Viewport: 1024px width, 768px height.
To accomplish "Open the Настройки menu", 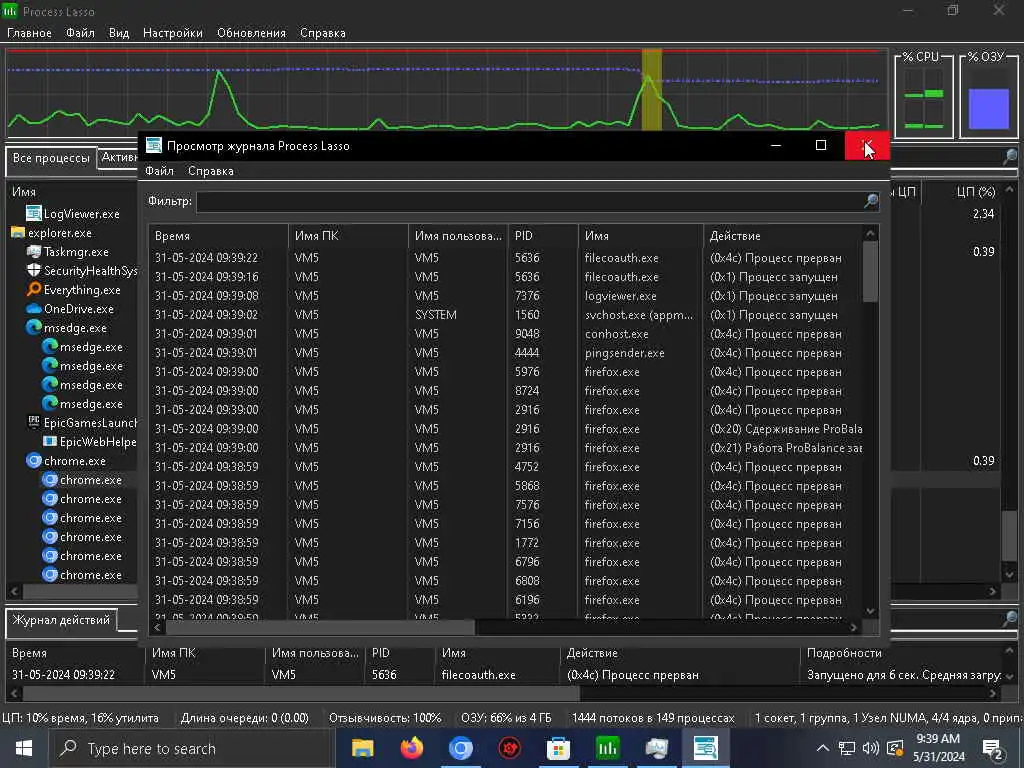I will coord(172,33).
